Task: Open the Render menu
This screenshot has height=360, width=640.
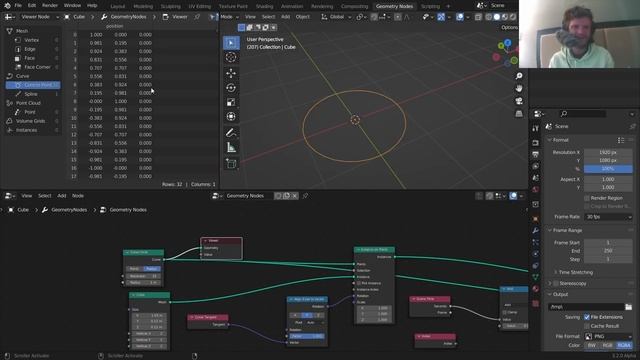Action: point(50,6)
